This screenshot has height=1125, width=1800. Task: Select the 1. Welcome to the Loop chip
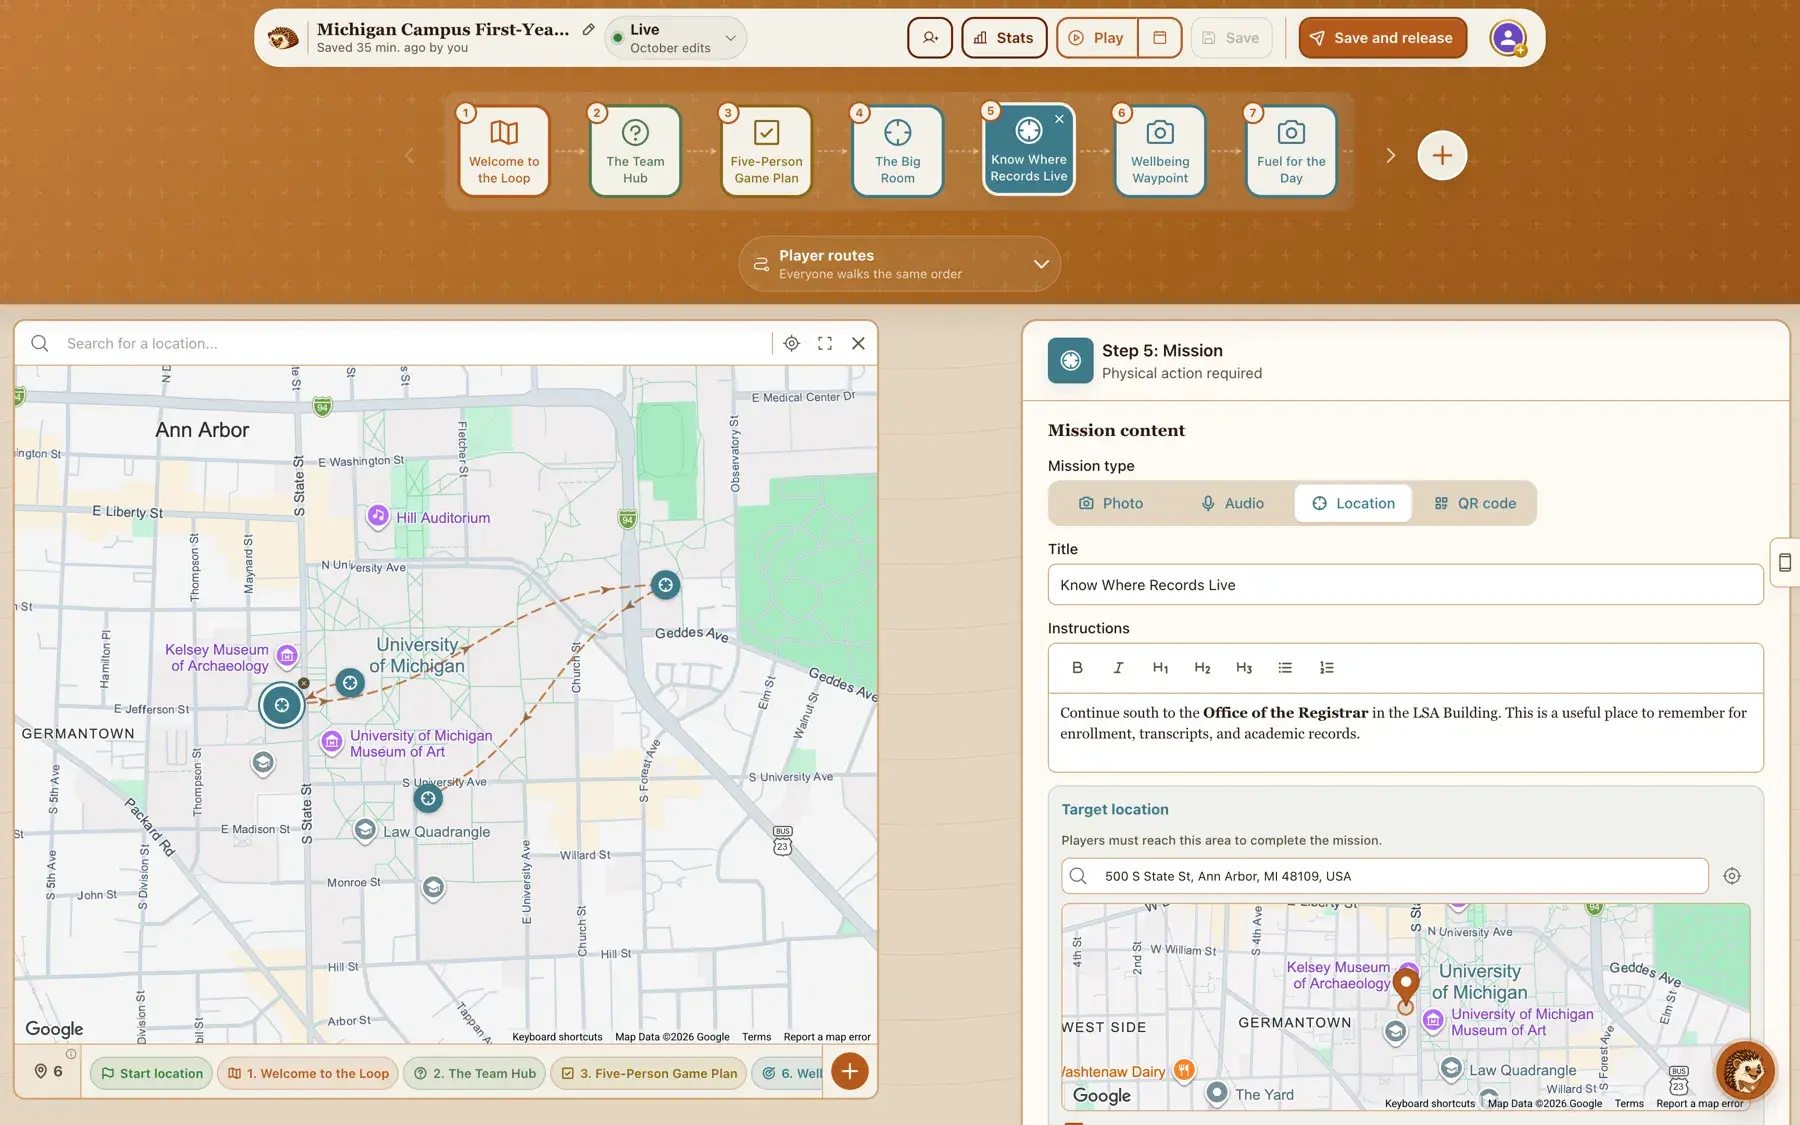click(308, 1073)
